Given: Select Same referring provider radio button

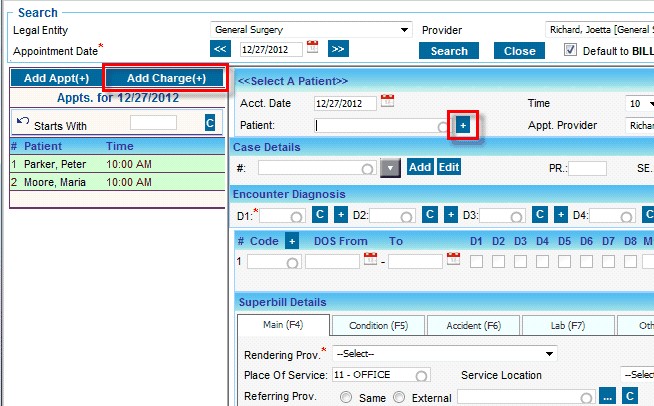Looking at the screenshot, I should [347, 397].
